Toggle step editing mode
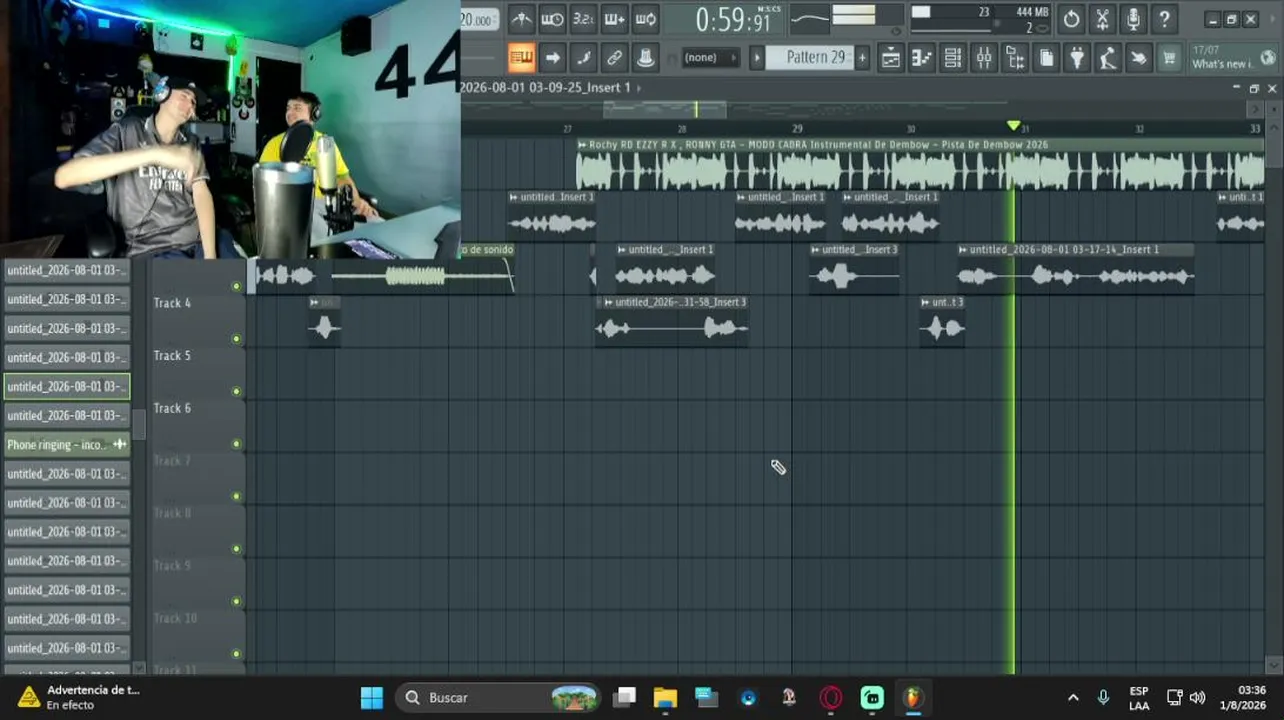Image resolution: width=1284 pixels, height=720 pixels. [x=583, y=58]
